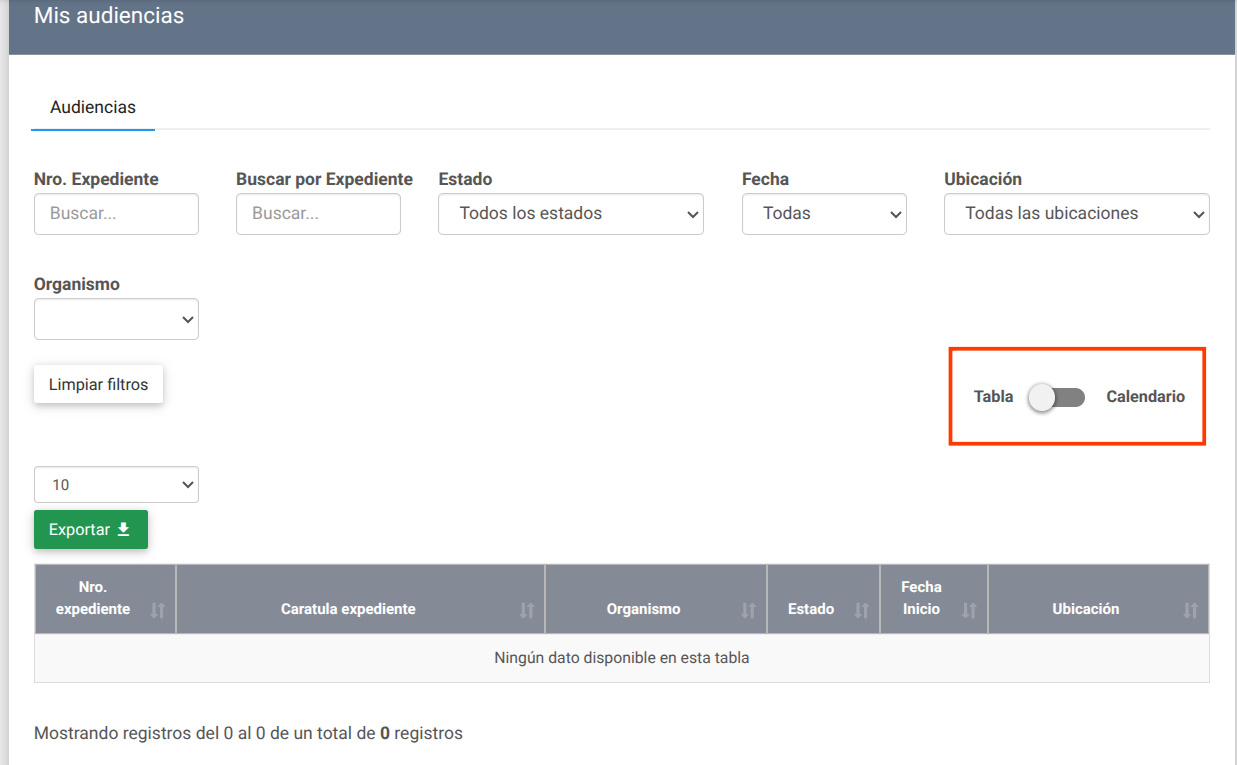1237x765 pixels.
Task: Select the Calendario label next to switch
Action: [1145, 397]
